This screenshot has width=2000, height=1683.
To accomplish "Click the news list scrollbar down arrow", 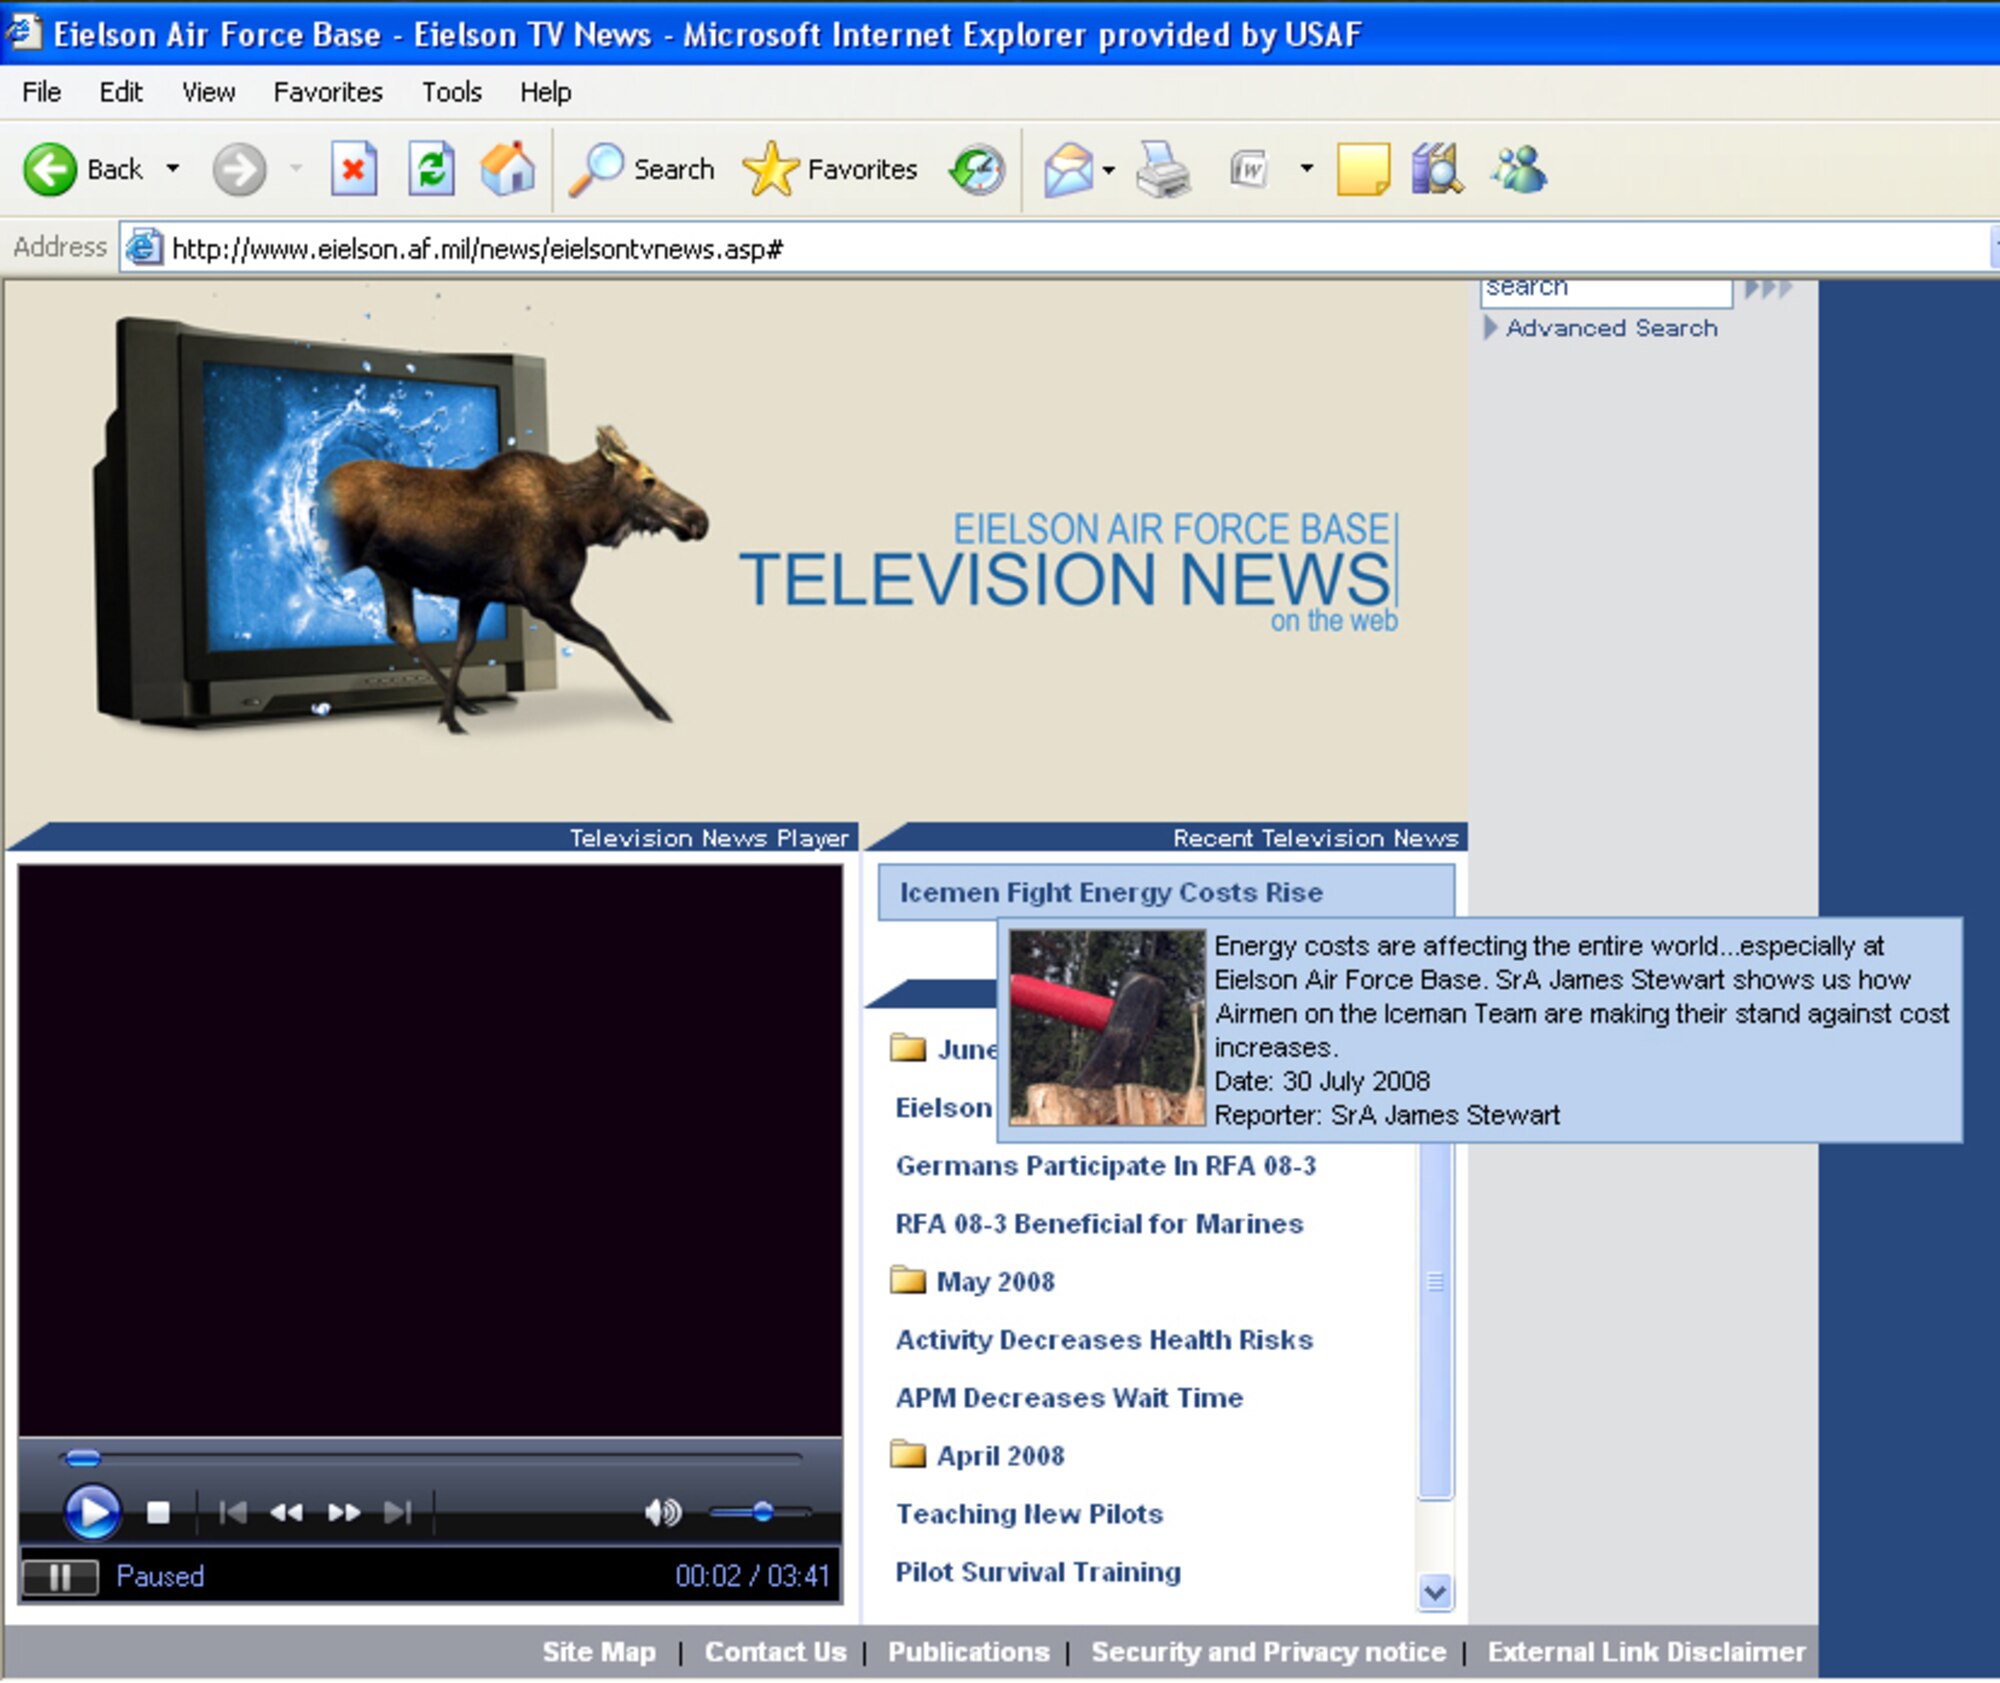I will (x=1435, y=1592).
